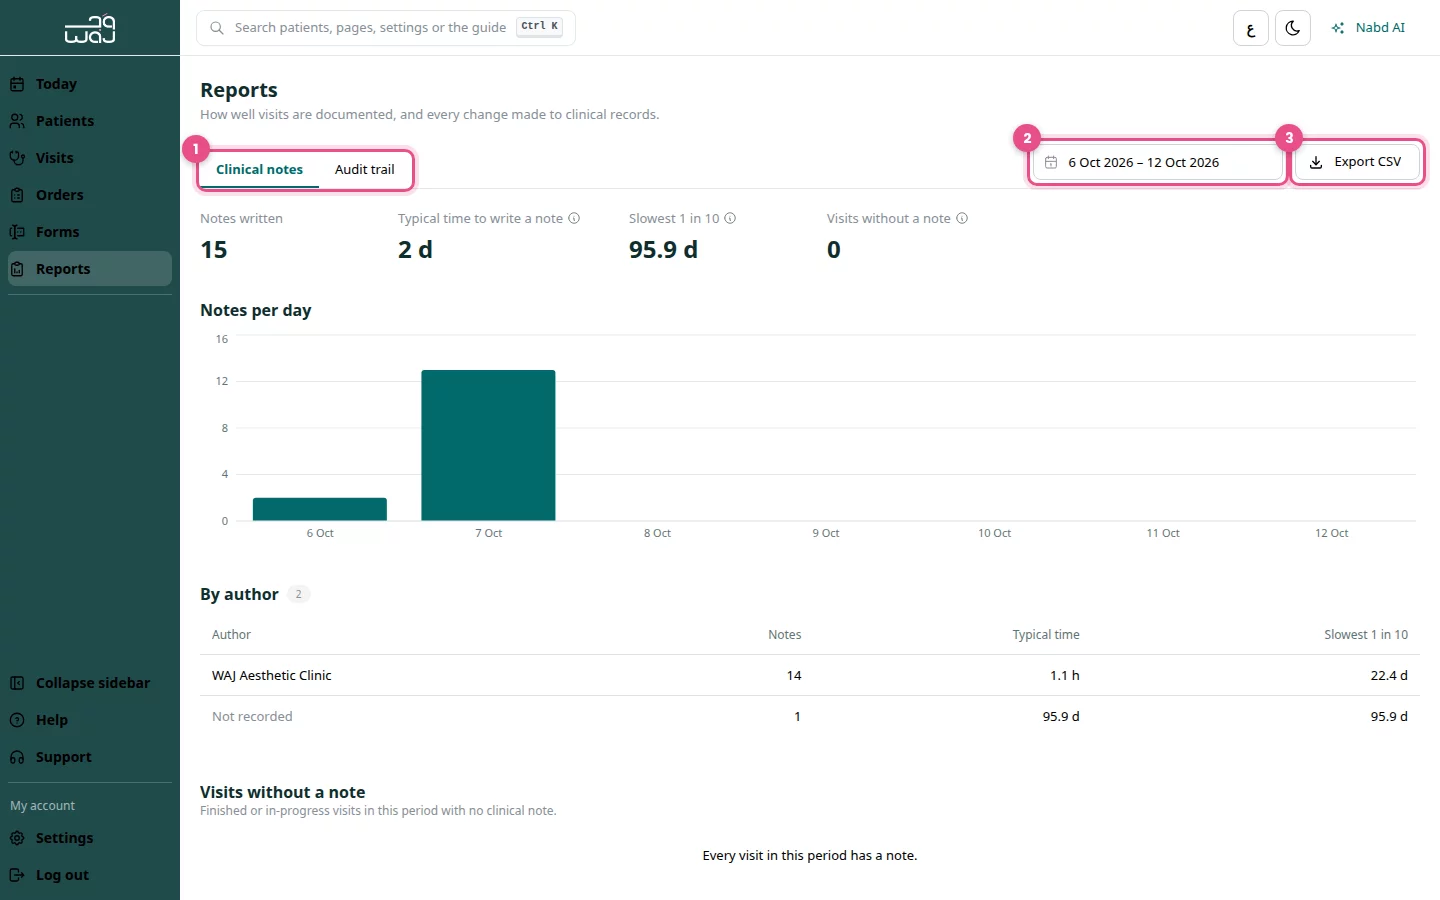Show info for Typical time to write a note
This screenshot has width=1440, height=900.
[574, 218]
